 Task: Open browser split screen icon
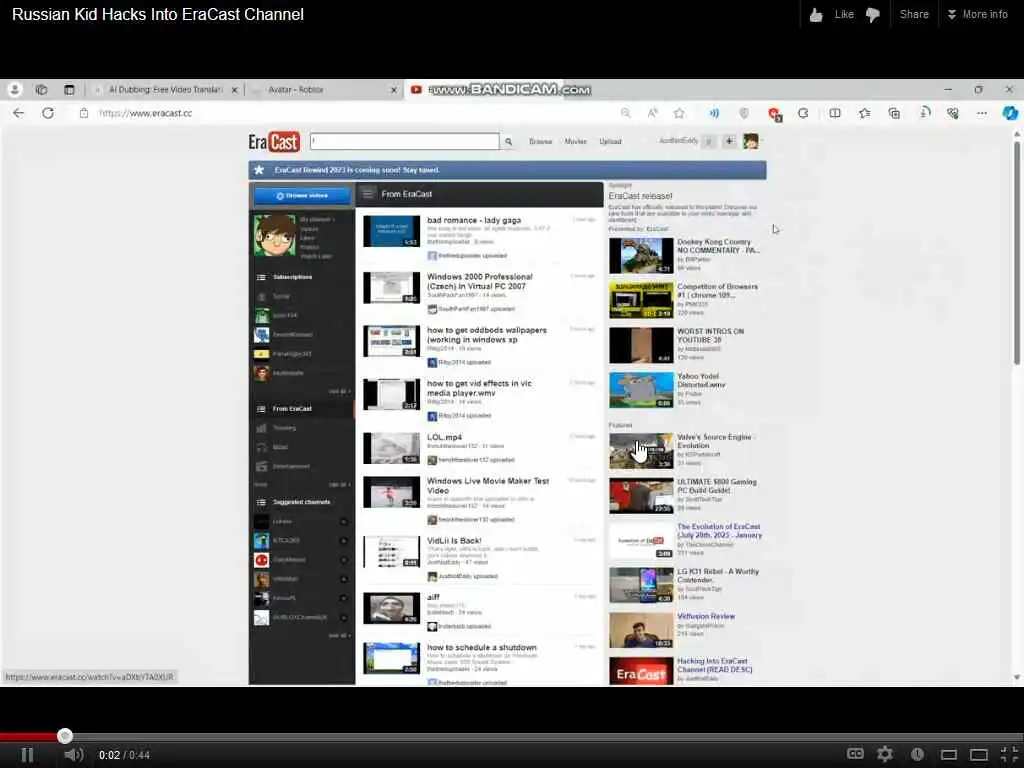tap(835, 113)
